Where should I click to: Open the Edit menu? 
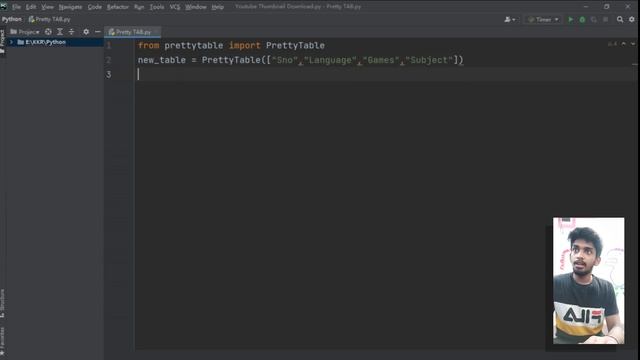pos(31,7)
